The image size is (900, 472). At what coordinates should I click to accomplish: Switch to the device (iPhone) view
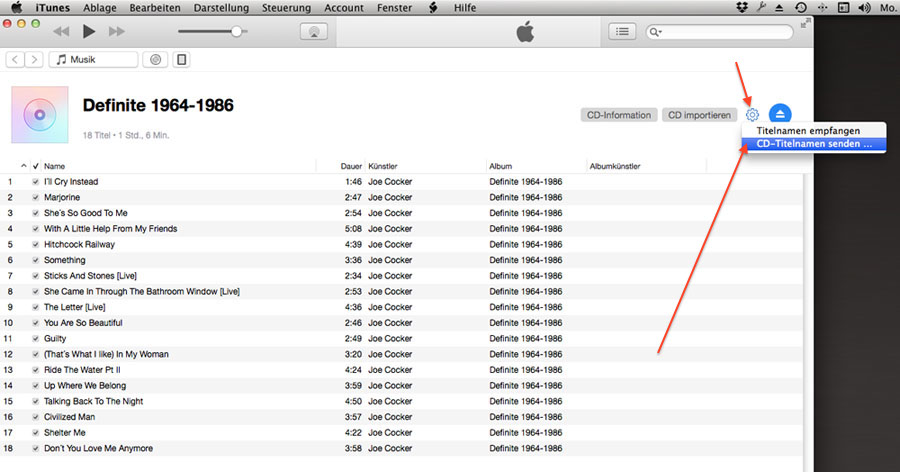pos(181,59)
